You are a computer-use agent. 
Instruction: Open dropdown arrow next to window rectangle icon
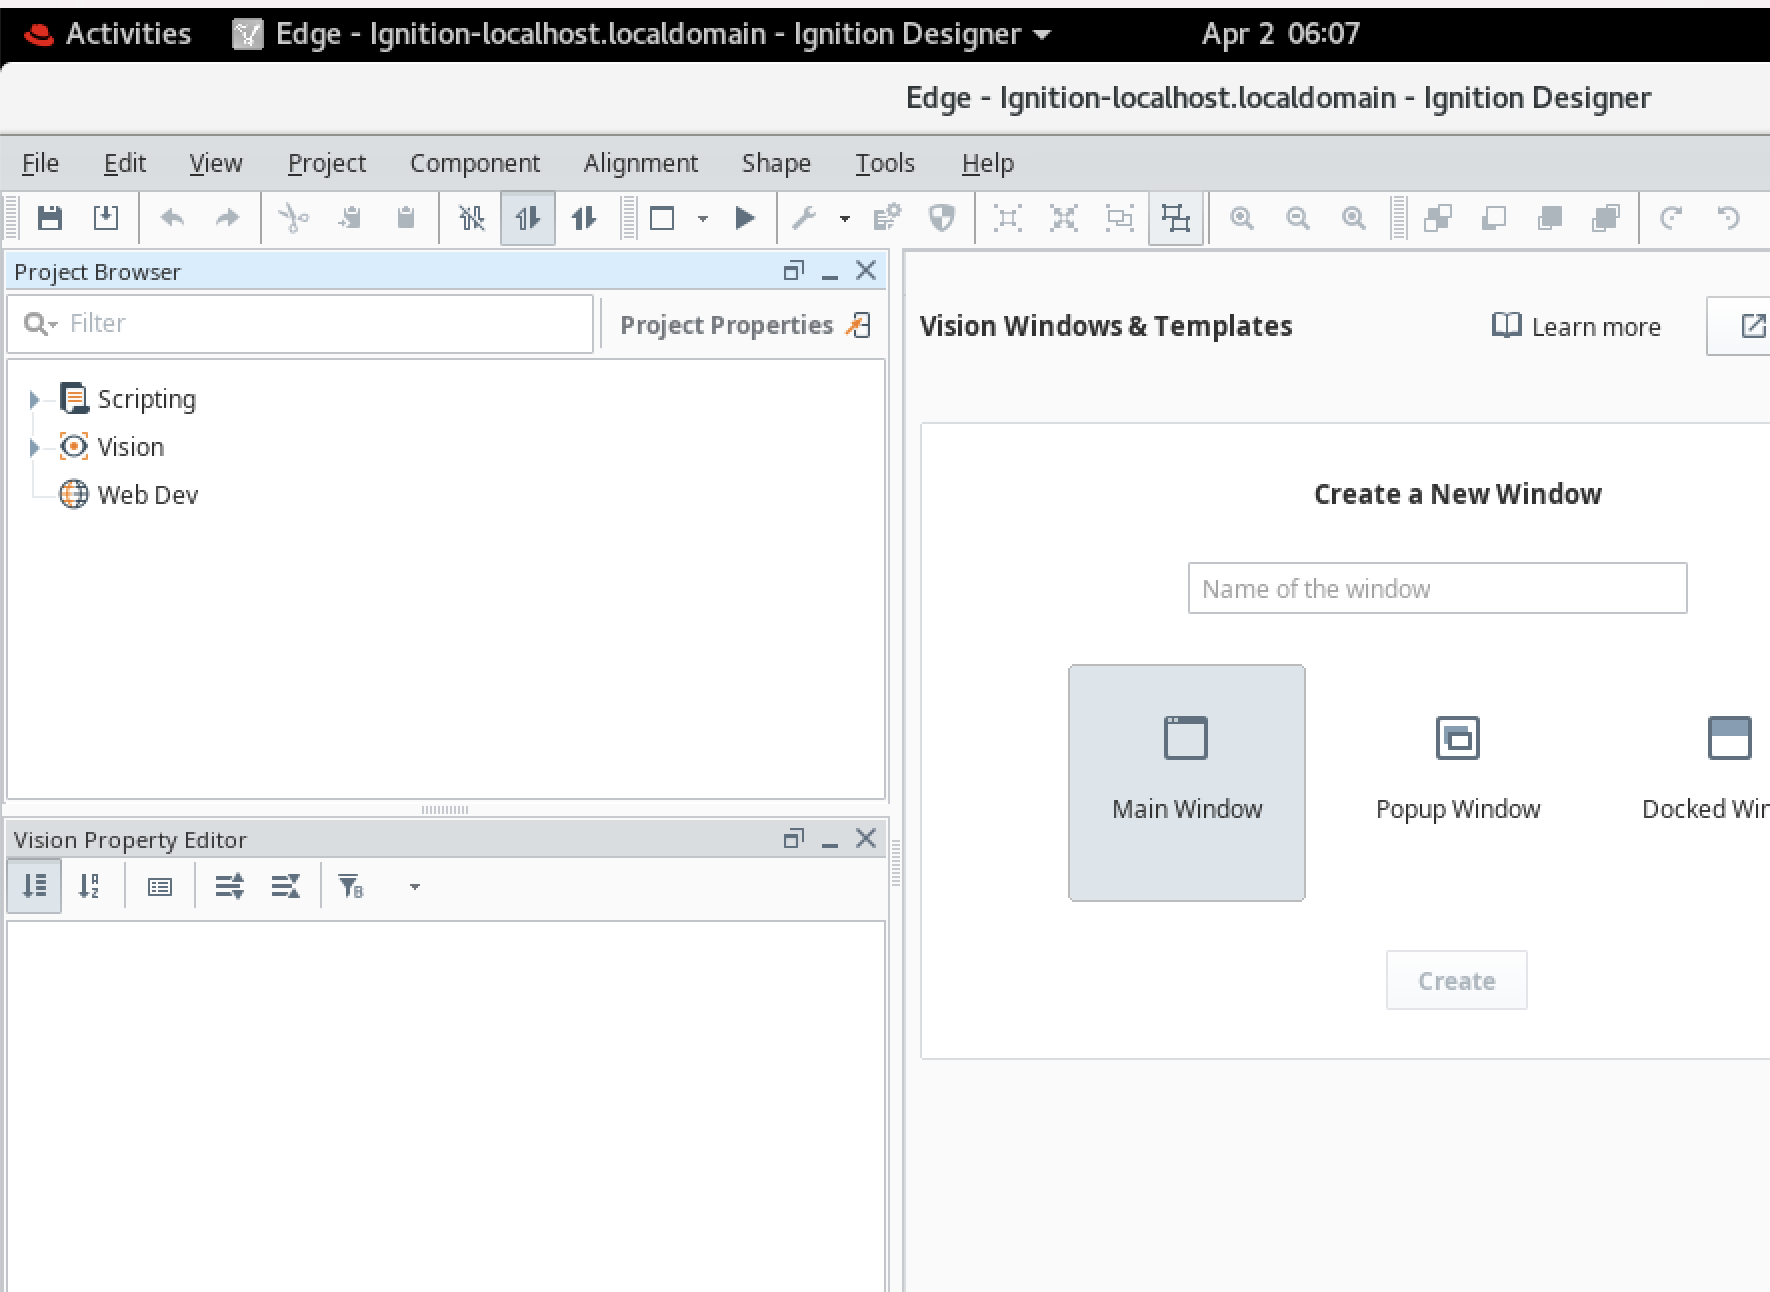tap(703, 219)
